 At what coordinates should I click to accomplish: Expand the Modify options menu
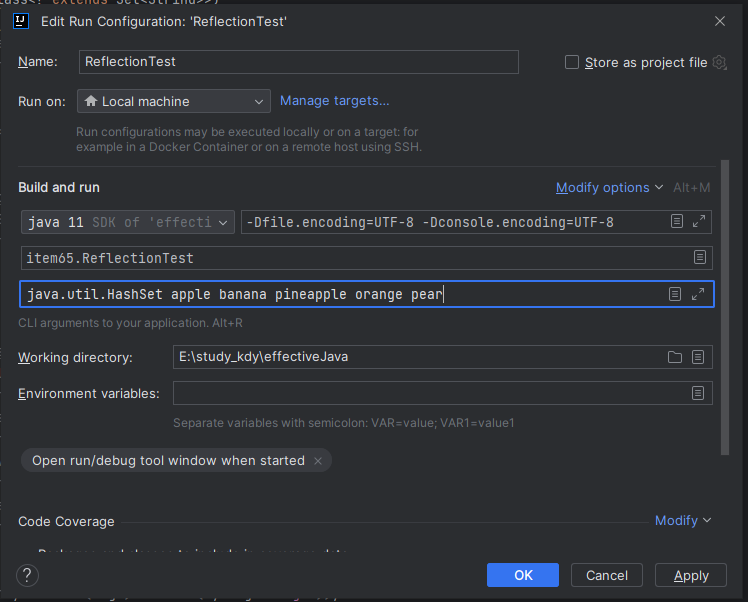tap(610, 187)
